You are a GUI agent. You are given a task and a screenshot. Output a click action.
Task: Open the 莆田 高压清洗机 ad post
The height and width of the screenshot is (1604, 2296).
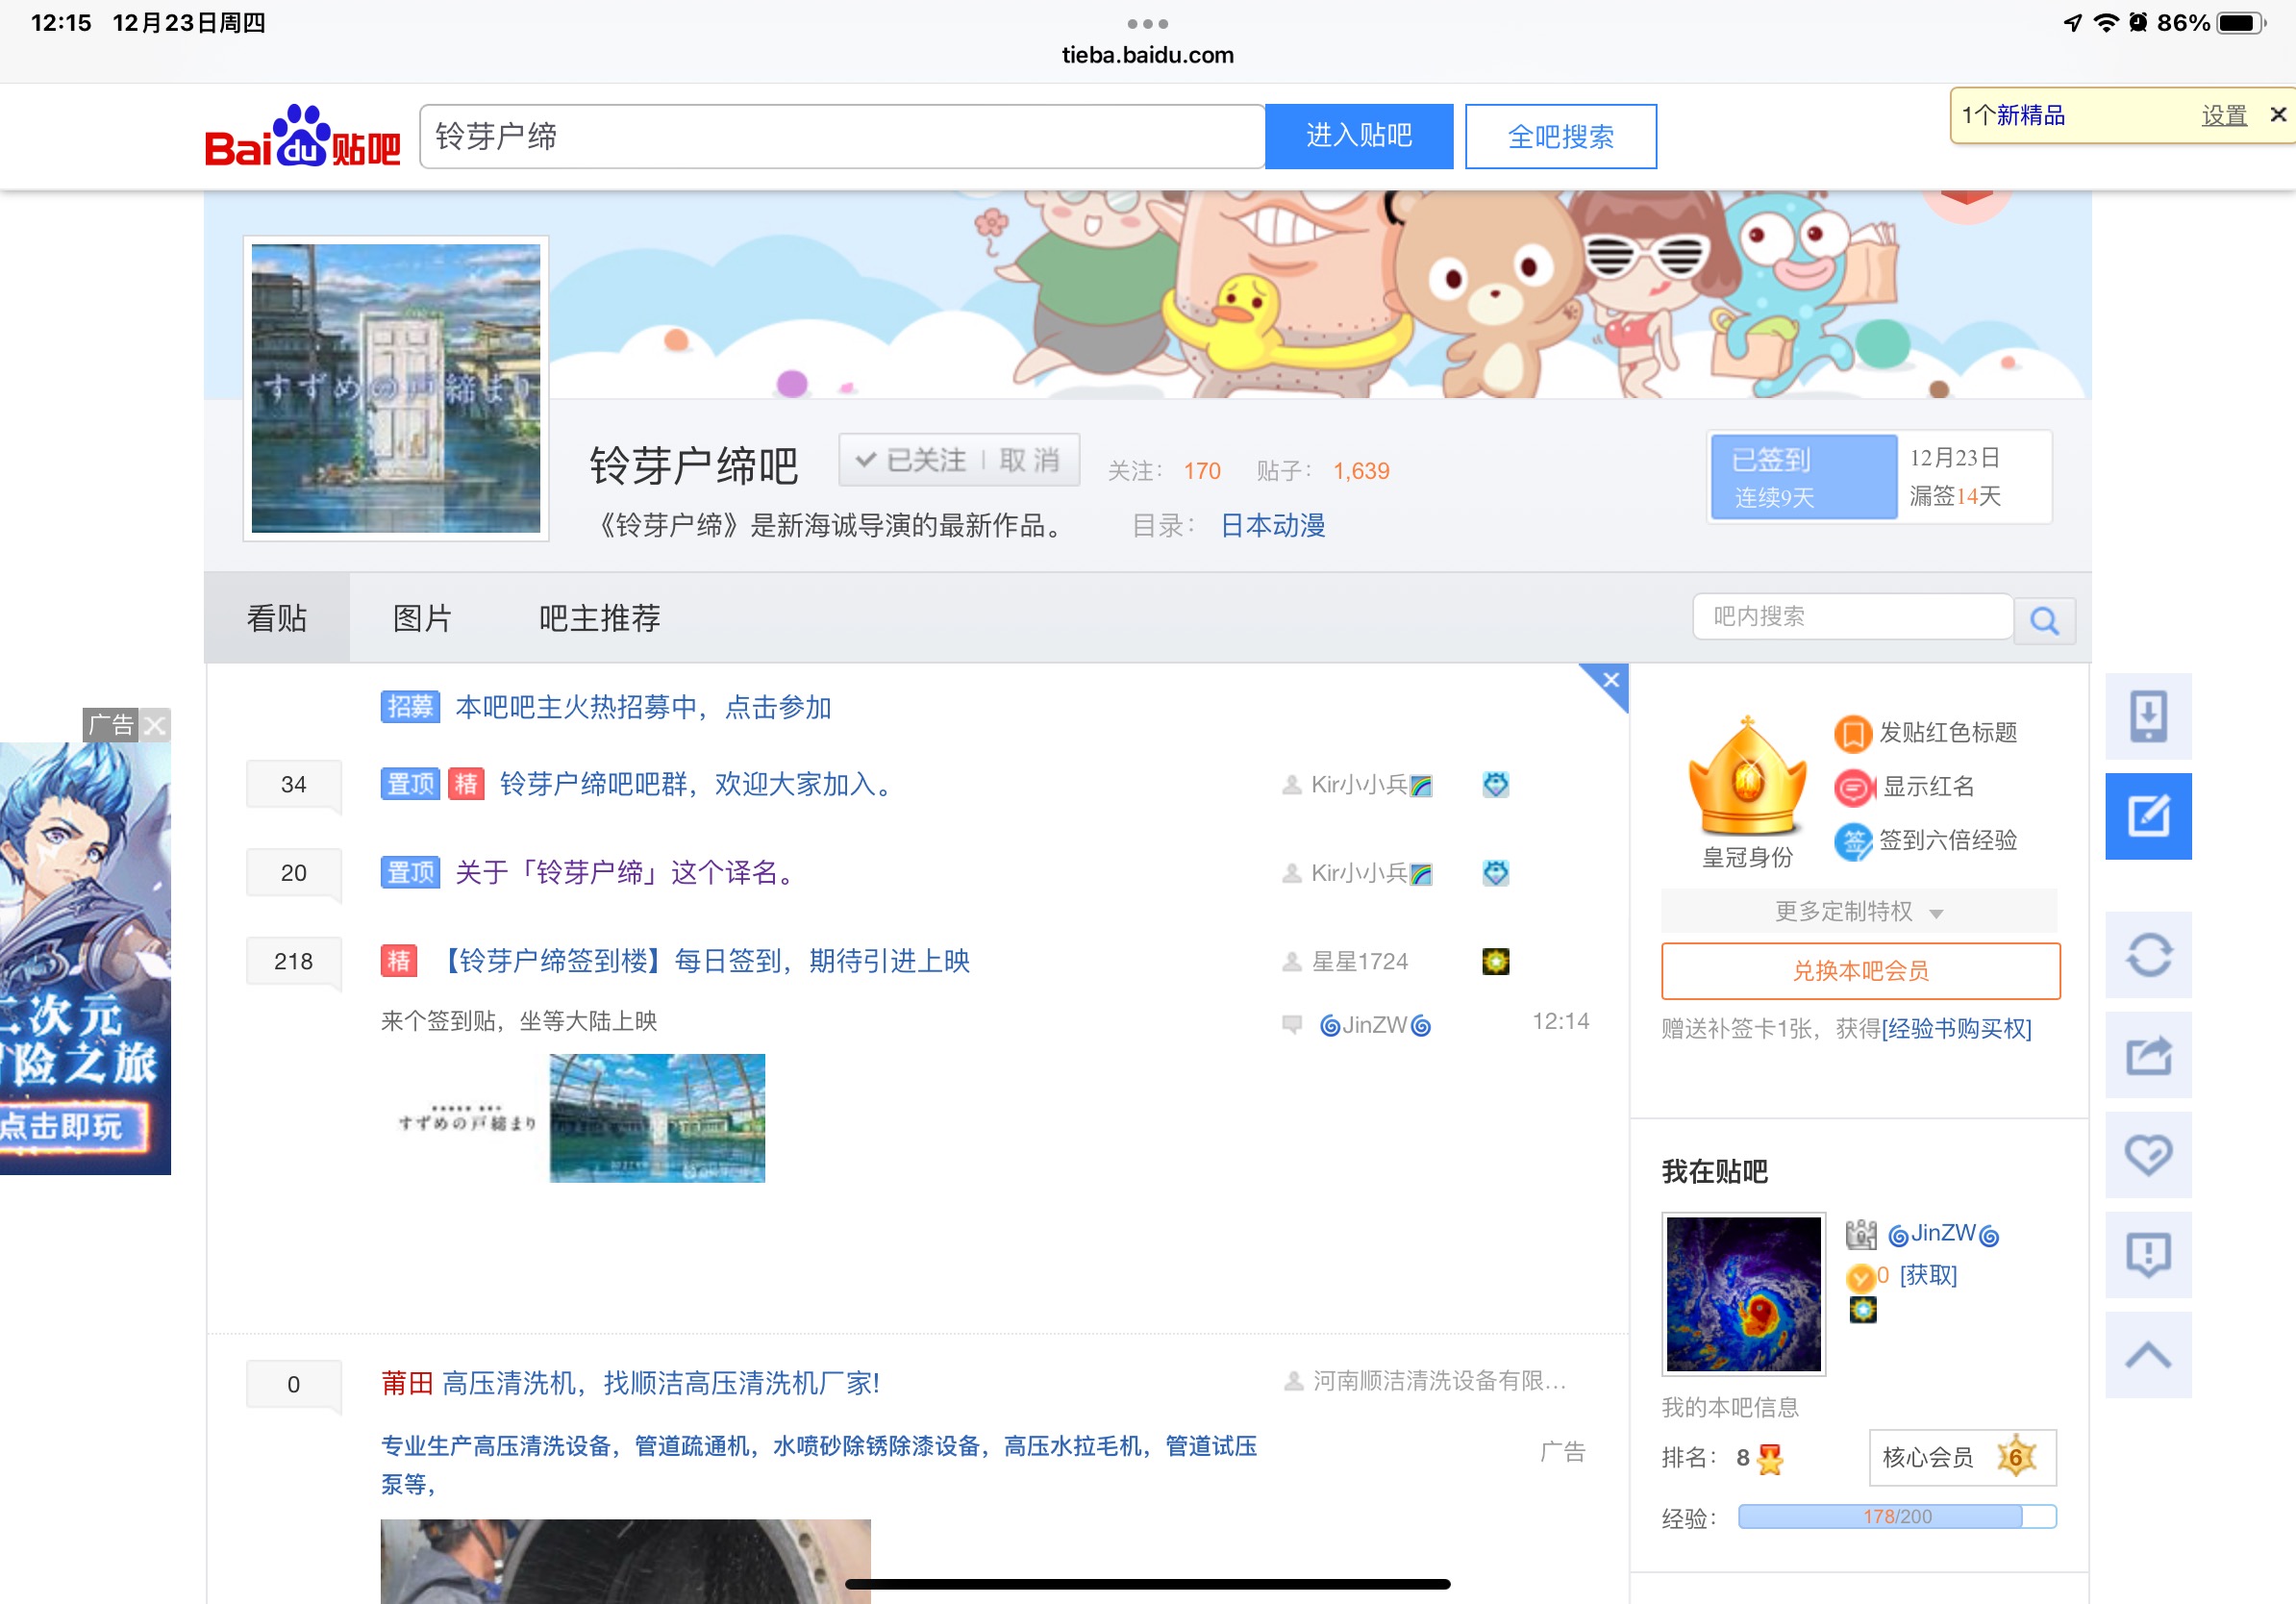tap(630, 1383)
